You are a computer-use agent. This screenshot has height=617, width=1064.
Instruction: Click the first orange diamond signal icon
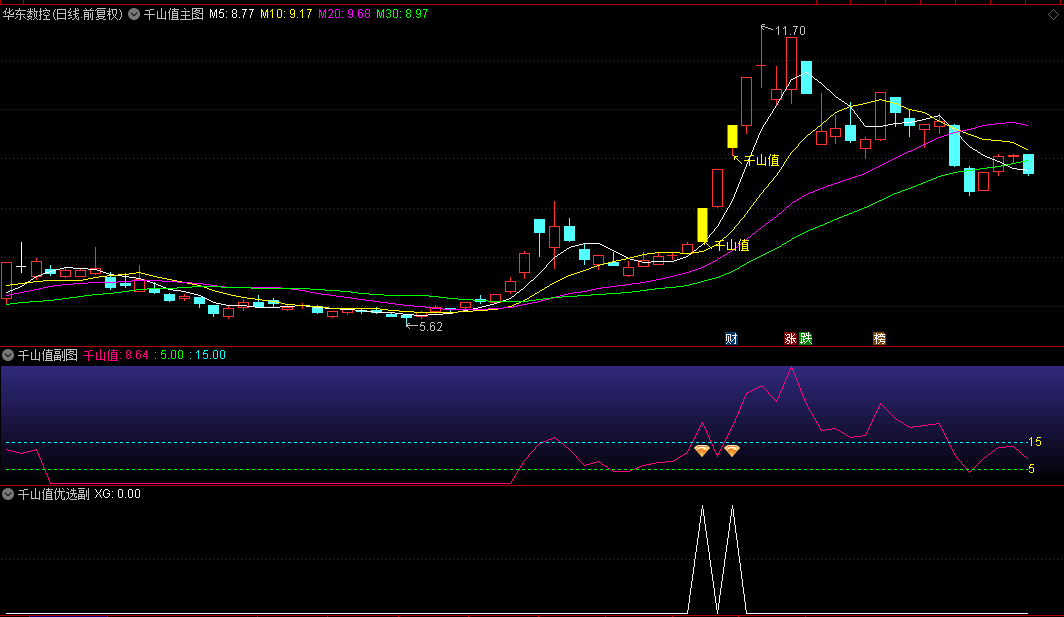click(702, 450)
